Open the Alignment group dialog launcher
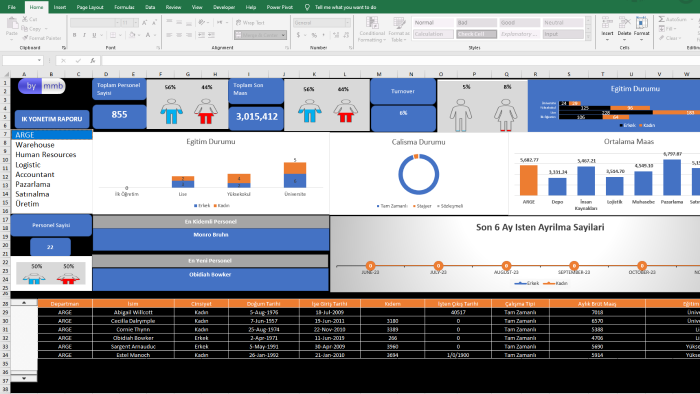This screenshot has height=394, width=700. coord(287,47)
